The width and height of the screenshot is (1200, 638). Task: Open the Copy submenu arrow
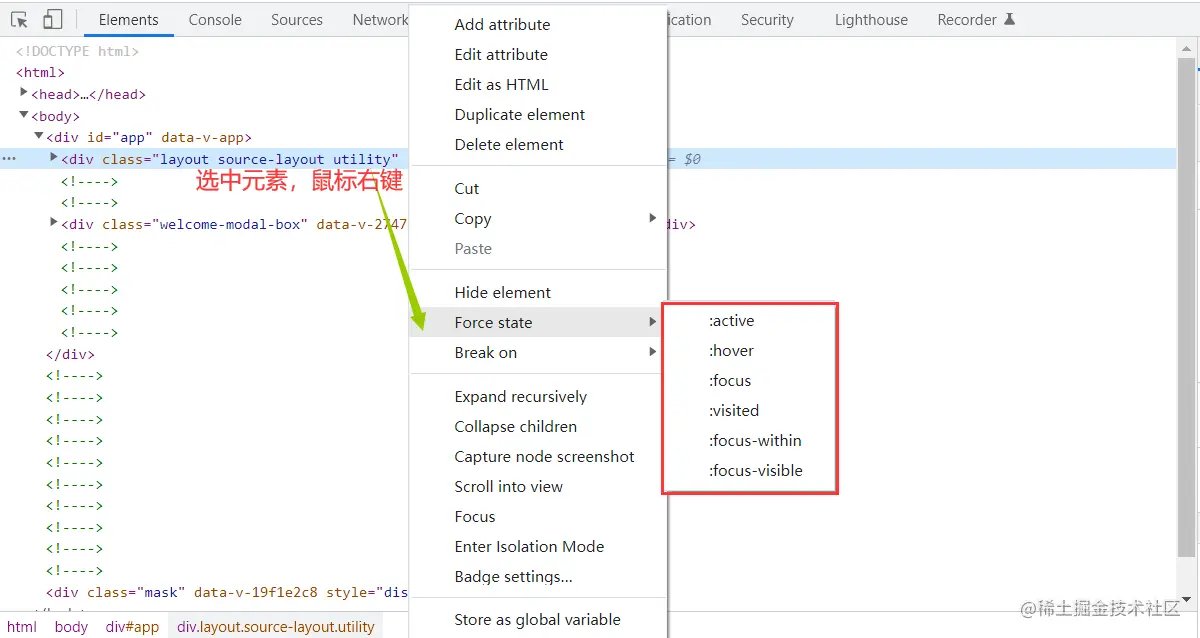coord(652,218)
